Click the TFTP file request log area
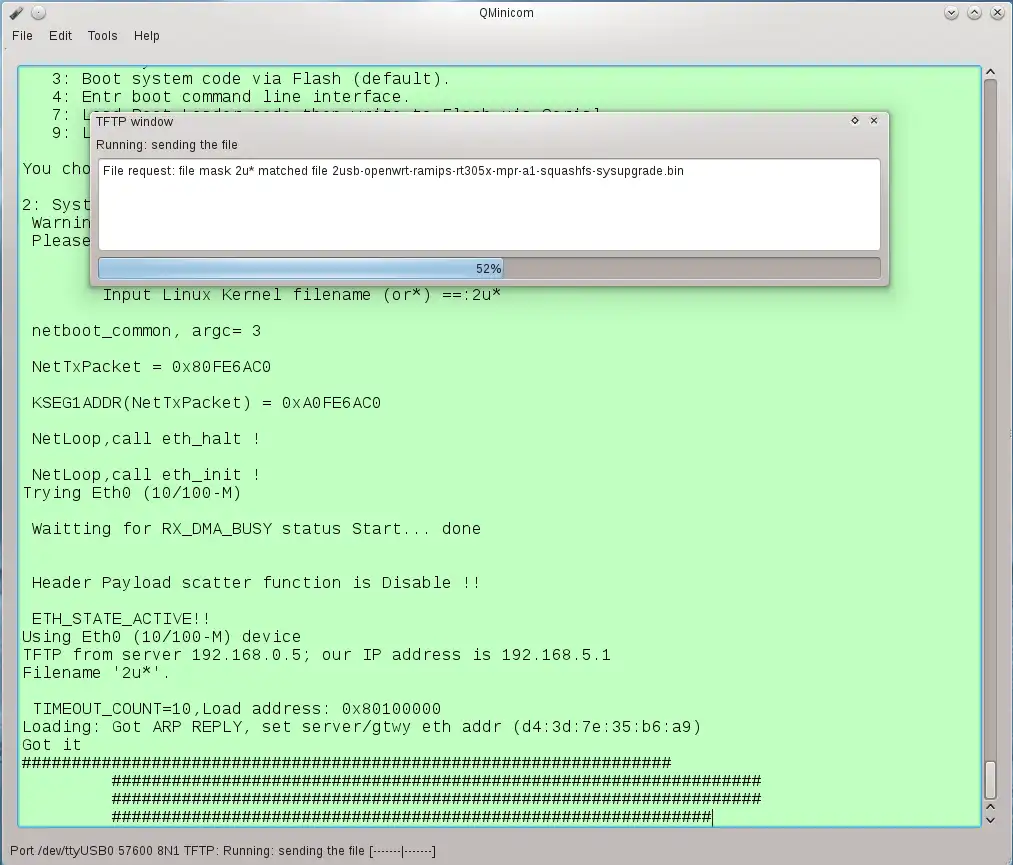Screen dimensions: 1013x865 [x=489, y=204]
